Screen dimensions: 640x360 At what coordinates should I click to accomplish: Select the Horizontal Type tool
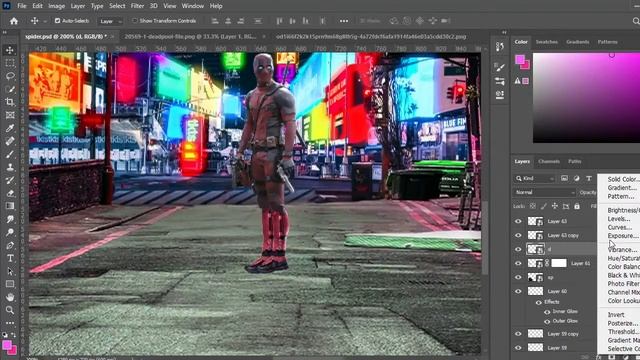pyautogui.click(x=10, y=258)
